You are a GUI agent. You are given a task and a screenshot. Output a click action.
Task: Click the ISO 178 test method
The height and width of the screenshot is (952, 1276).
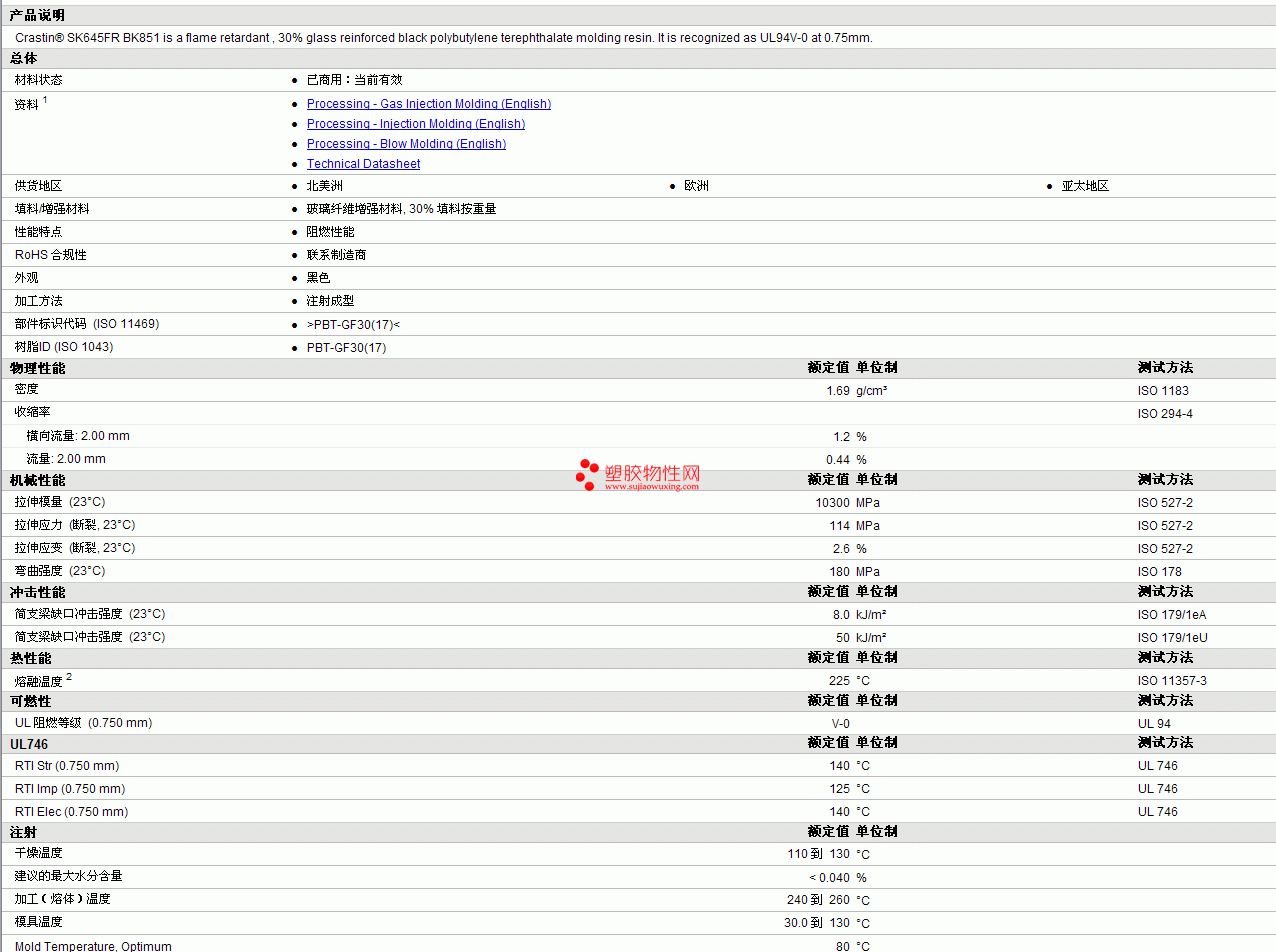tap(1159, 572)
